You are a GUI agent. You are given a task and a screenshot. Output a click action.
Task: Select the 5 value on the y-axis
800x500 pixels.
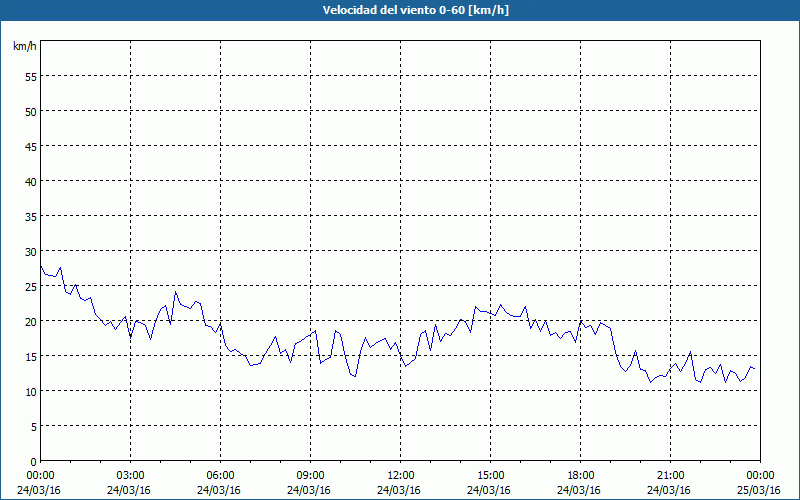[34, 427]
